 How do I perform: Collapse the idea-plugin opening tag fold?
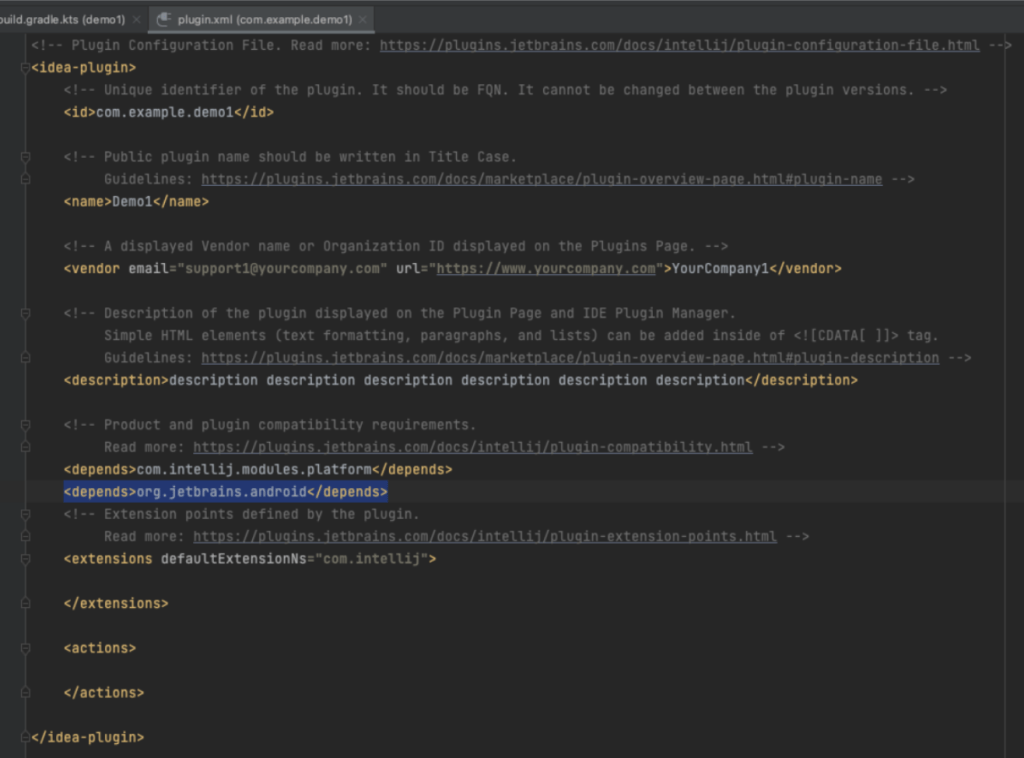pos(25,67)
